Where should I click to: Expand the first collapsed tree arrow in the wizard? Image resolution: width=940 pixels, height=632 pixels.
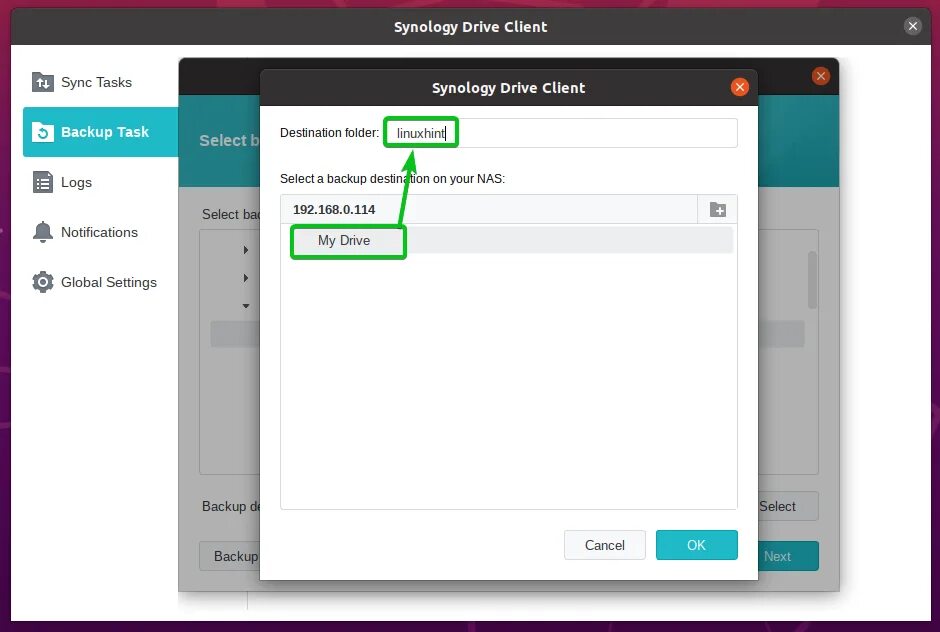coord(245,249)
